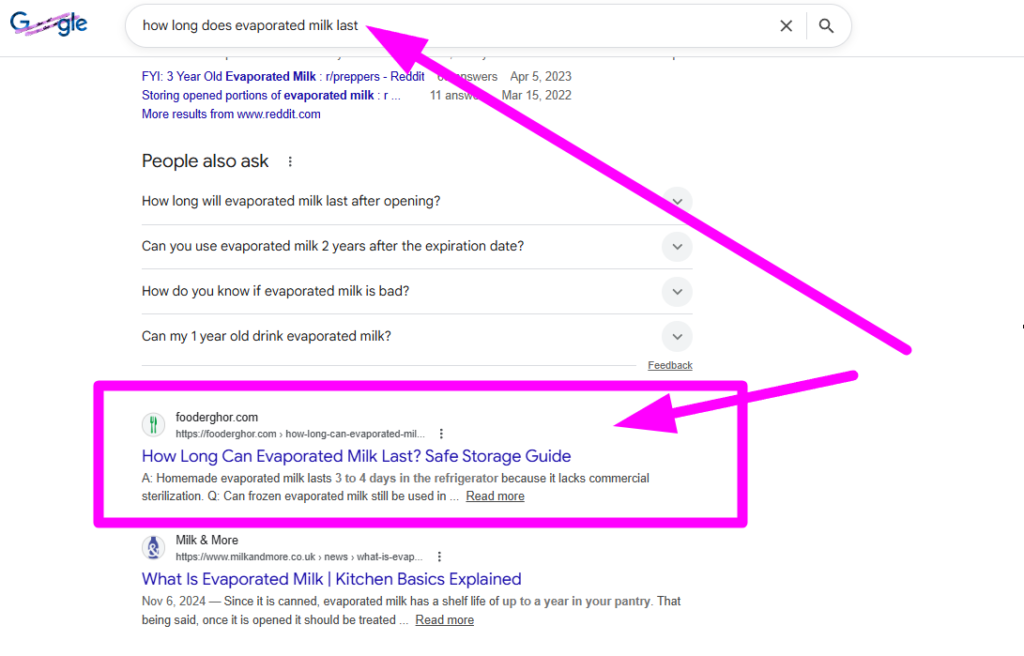The image size is (1024, 656).
Task: Expand "Can my 1 year old drink evaporated milk?"
Action: [677, 336]
